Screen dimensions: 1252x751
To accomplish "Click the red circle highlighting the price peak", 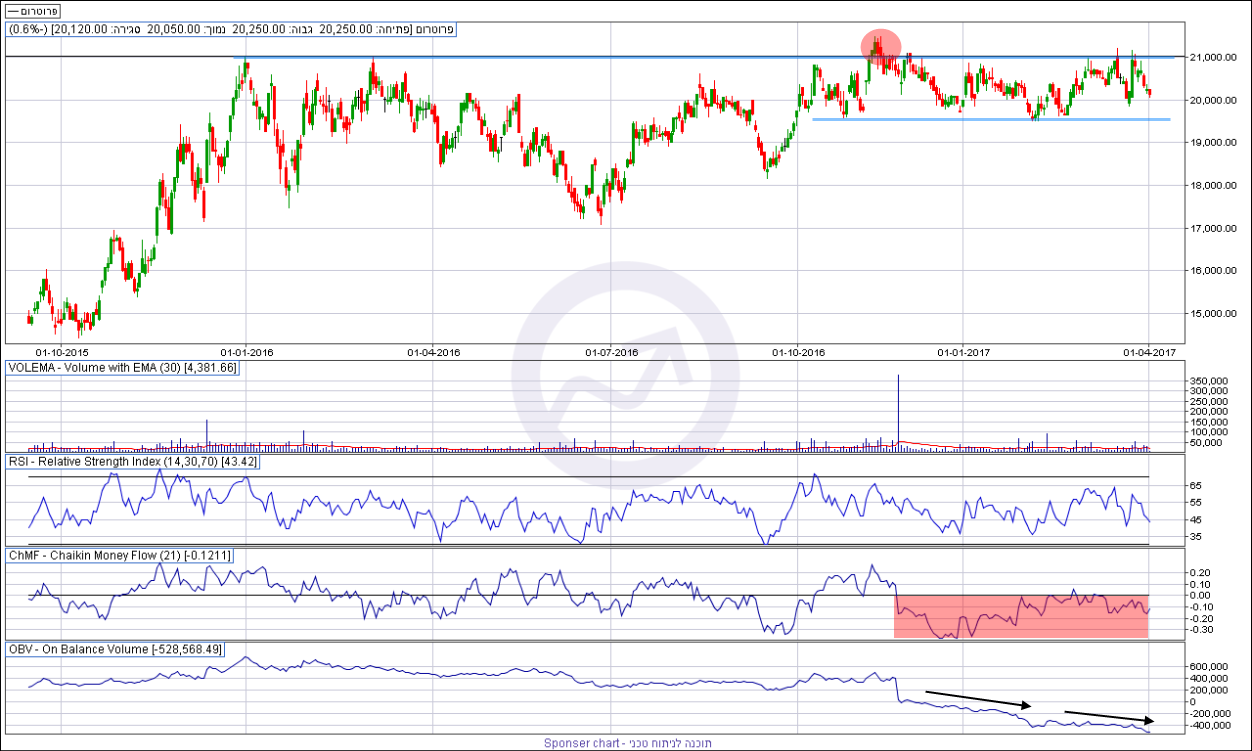I will click(881, 46).
